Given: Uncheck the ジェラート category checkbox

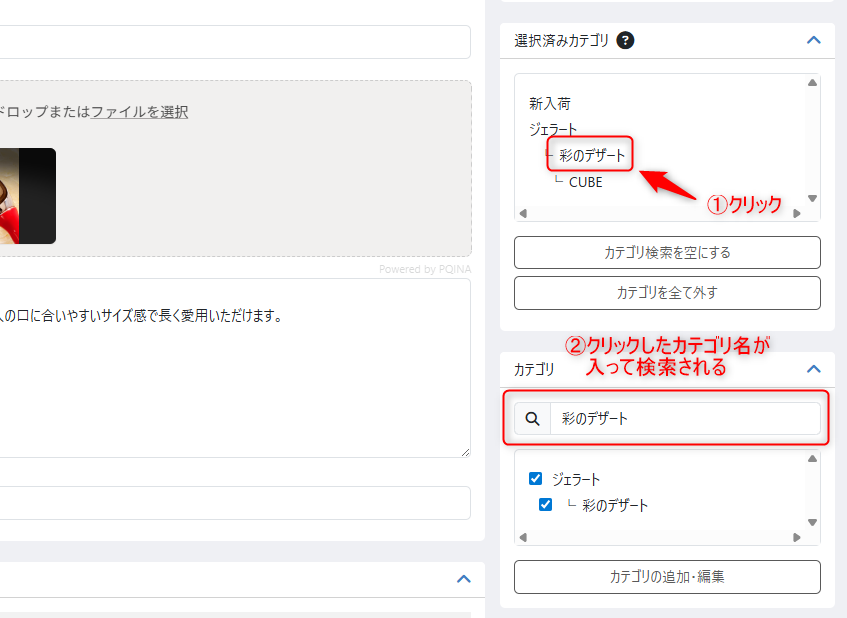Looking at the screenshot, I should (x=535, y=479).
